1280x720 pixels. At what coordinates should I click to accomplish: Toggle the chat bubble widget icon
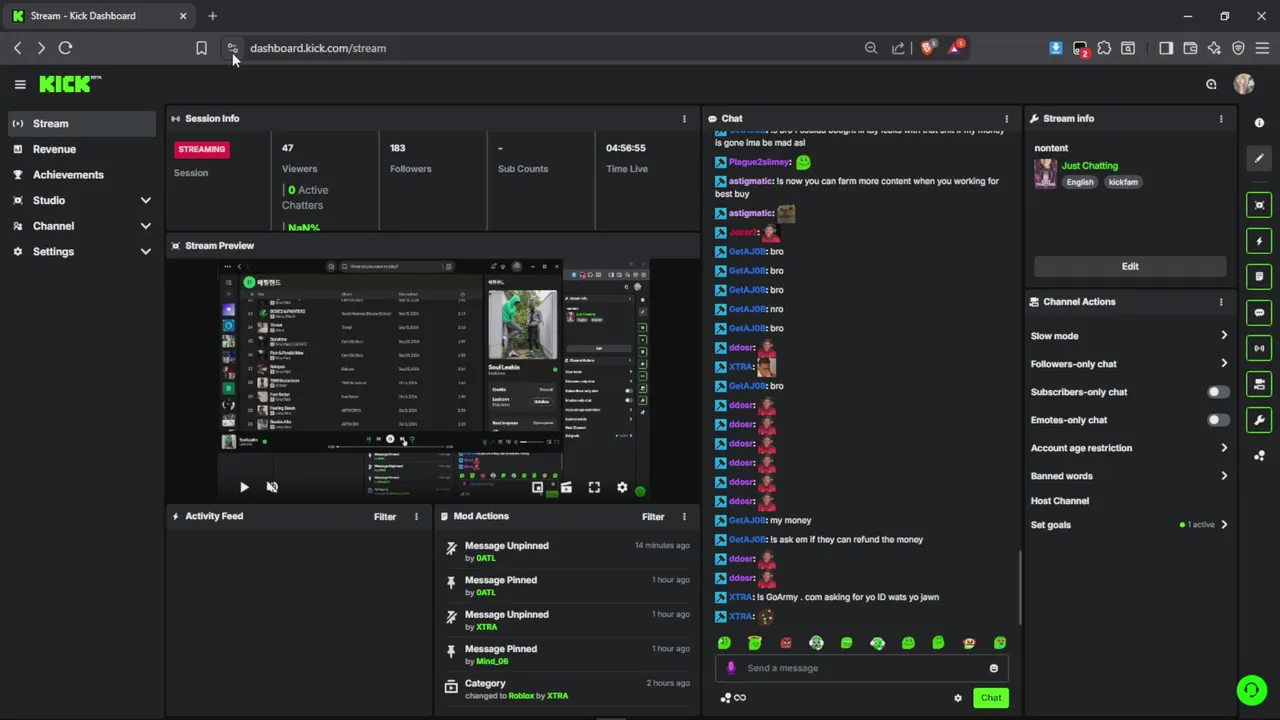point(1259,312)
